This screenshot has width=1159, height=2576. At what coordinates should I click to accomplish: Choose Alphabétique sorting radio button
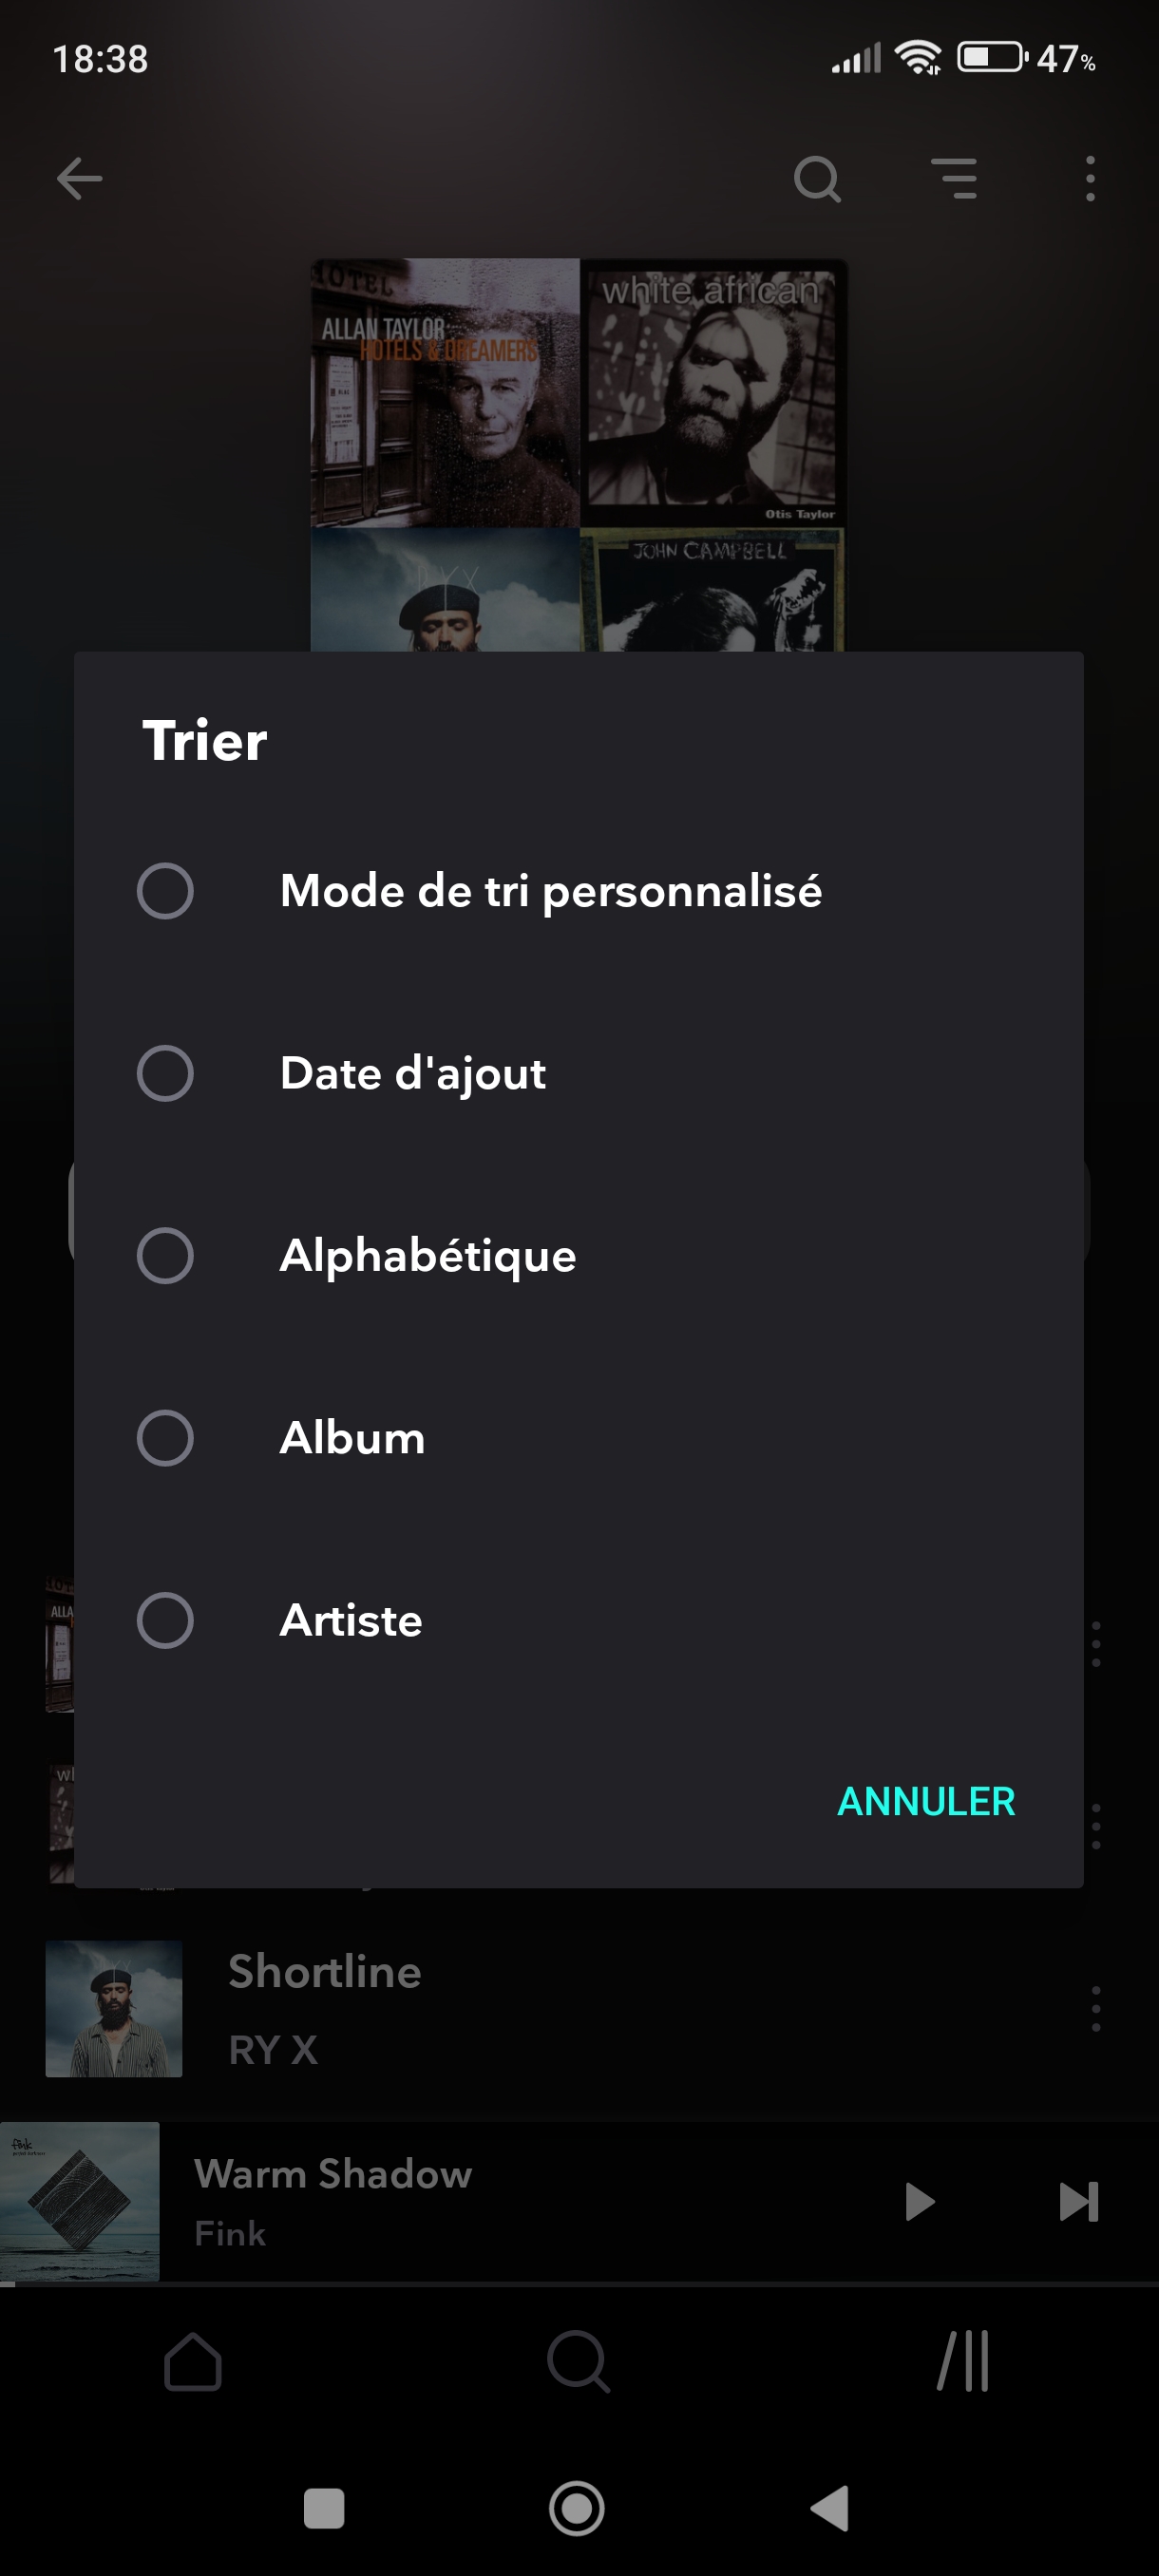(165, 1255)
